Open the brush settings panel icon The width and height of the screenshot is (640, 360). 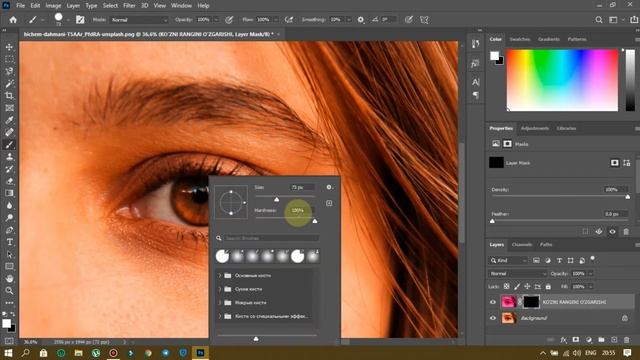80,20
